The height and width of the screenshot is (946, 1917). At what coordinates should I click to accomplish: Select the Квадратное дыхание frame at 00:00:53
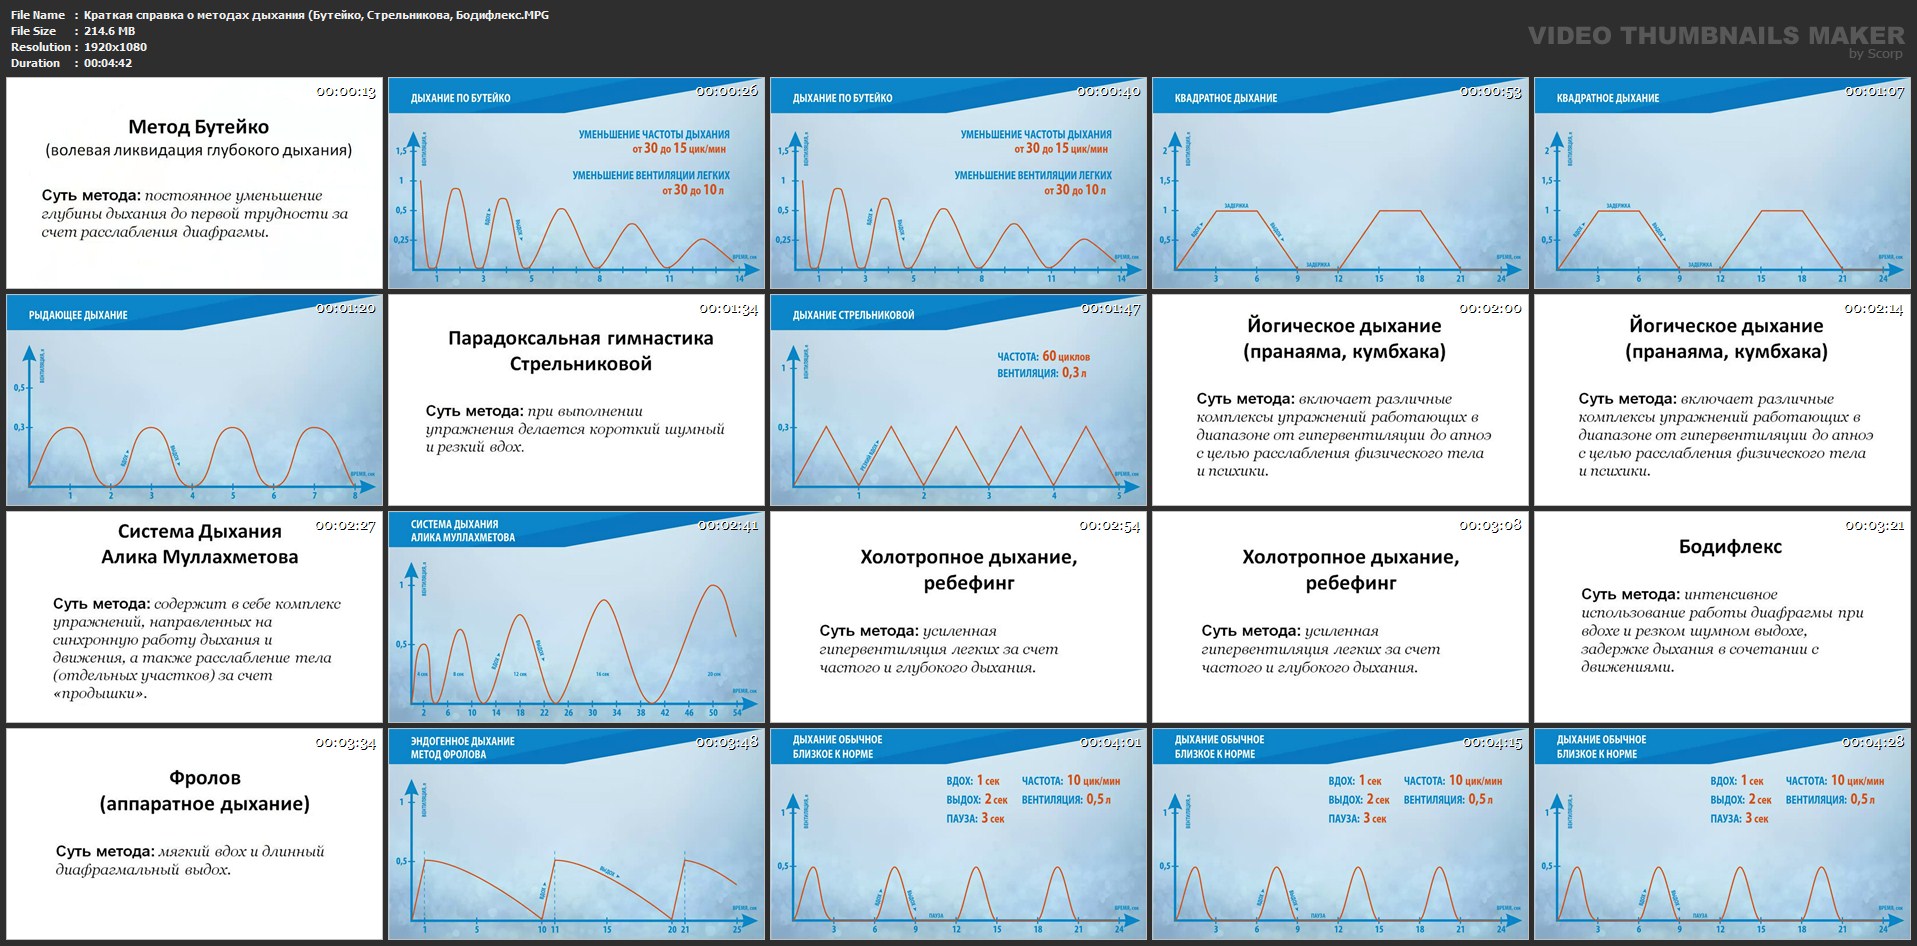(1341, 183)
